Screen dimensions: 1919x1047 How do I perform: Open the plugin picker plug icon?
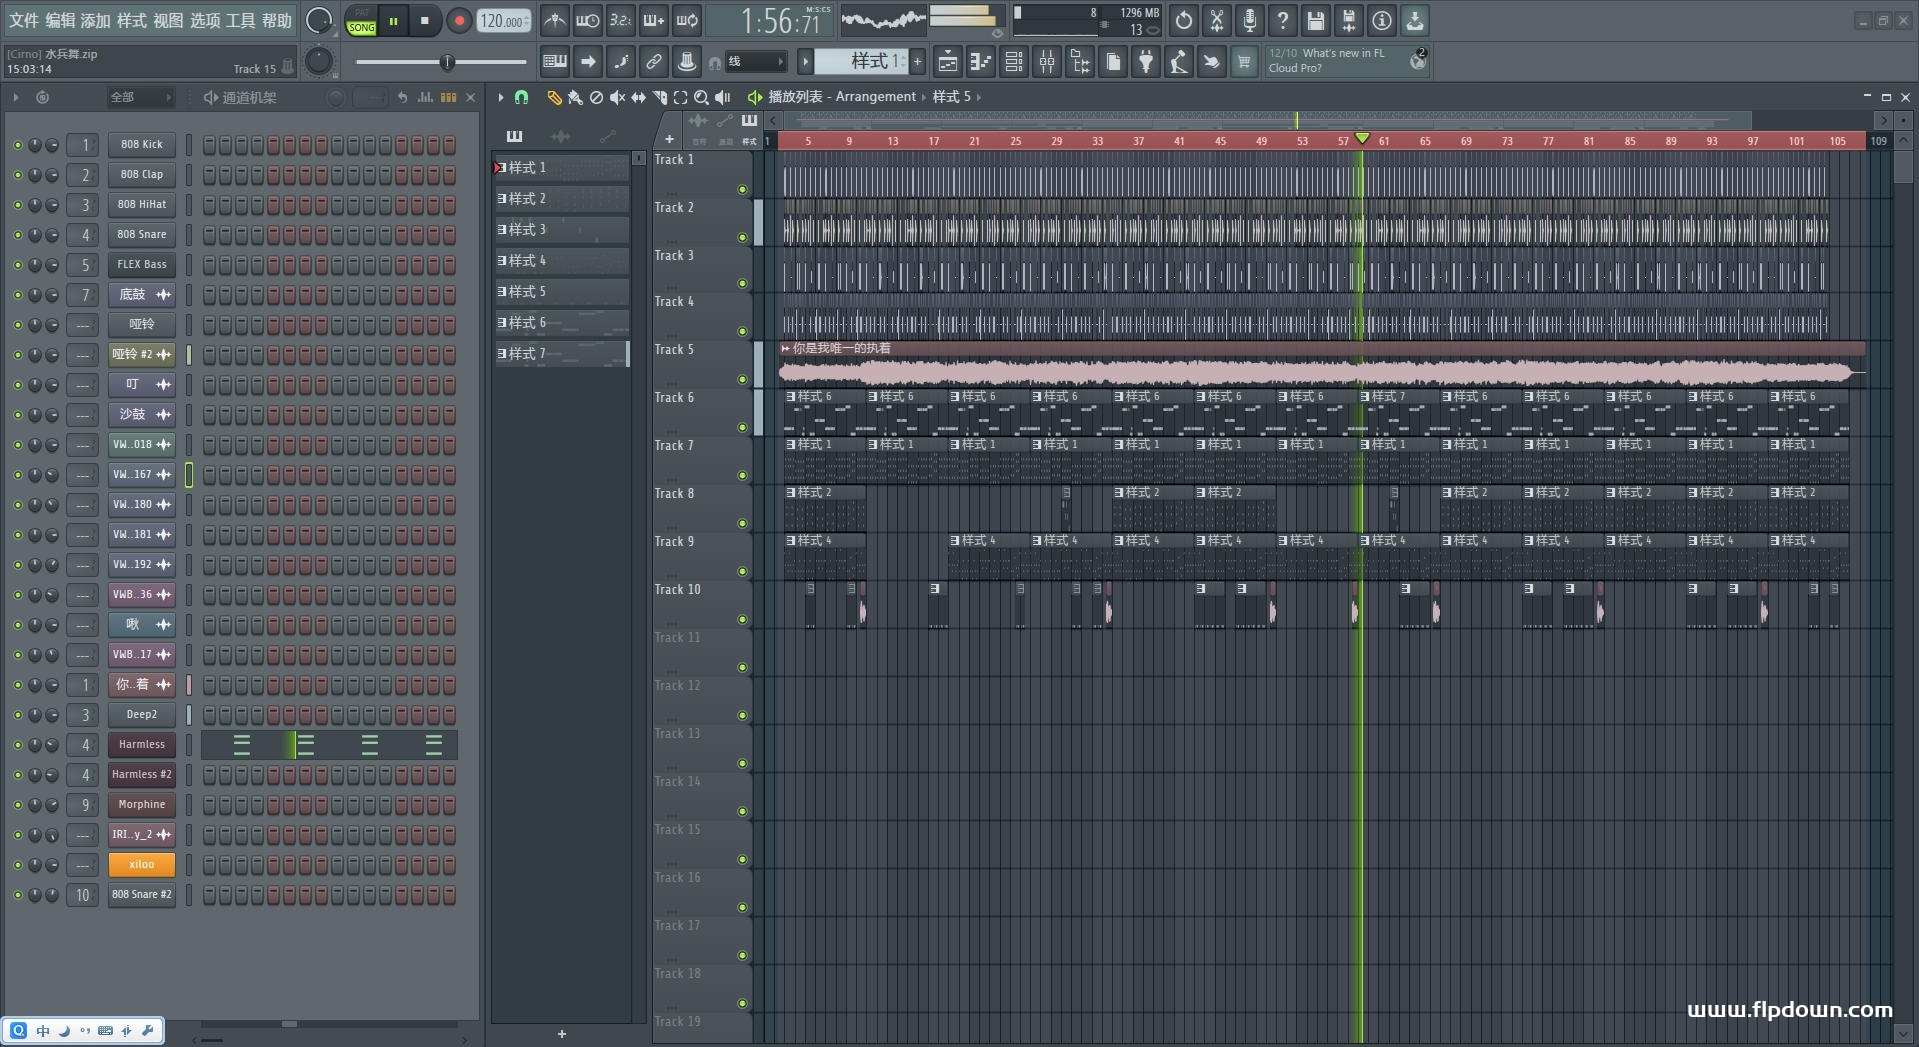tap(1146, 62)
